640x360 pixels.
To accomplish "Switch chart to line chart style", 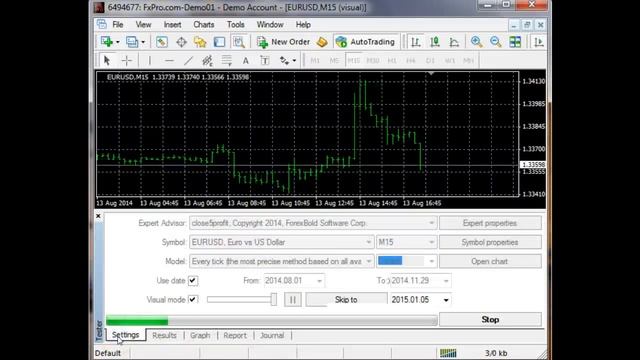I will (x=454, y=42).
